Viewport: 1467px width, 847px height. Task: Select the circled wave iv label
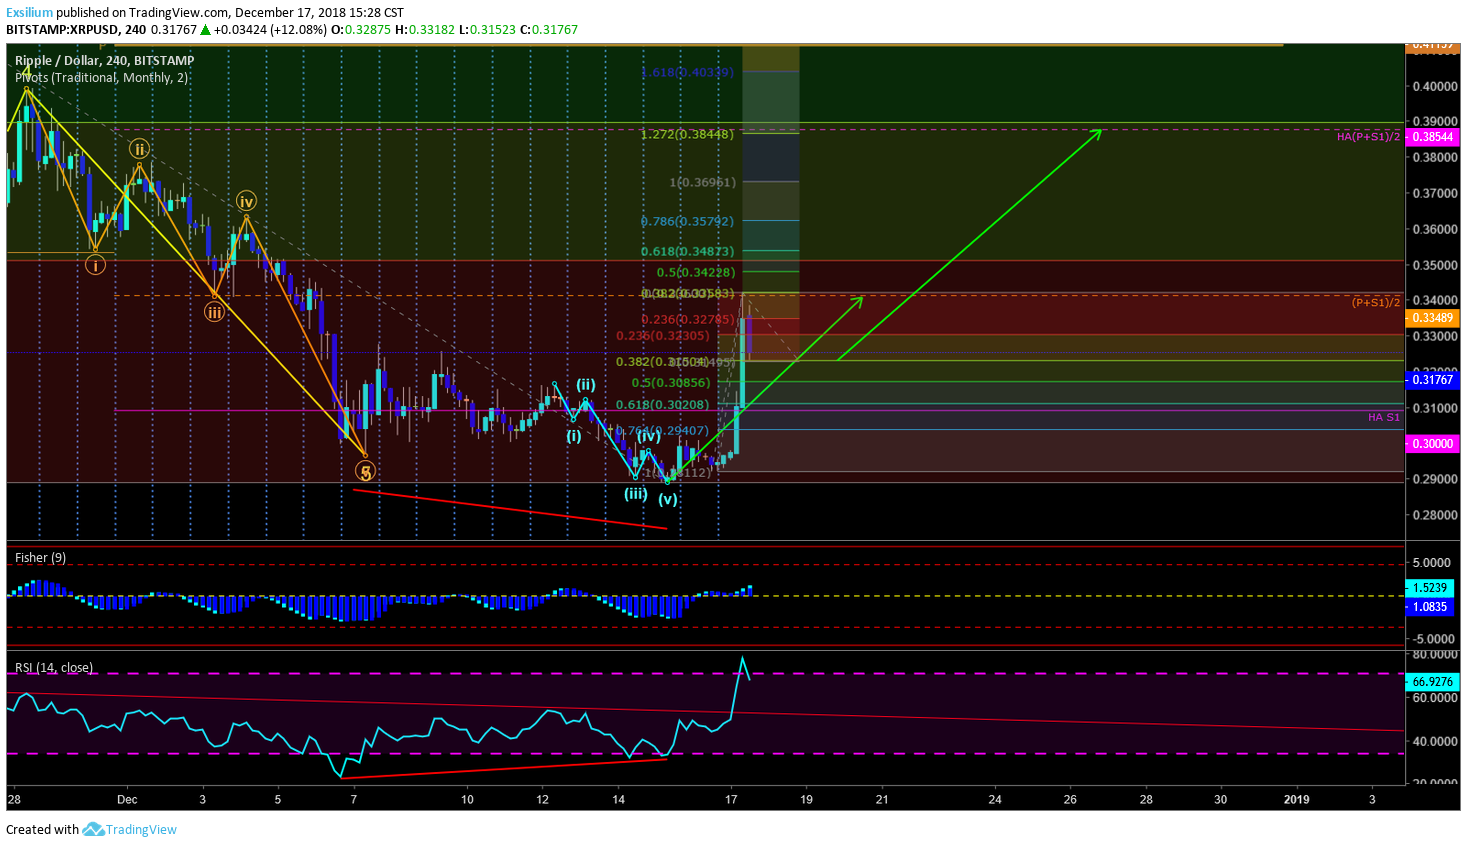click(246, 202)
